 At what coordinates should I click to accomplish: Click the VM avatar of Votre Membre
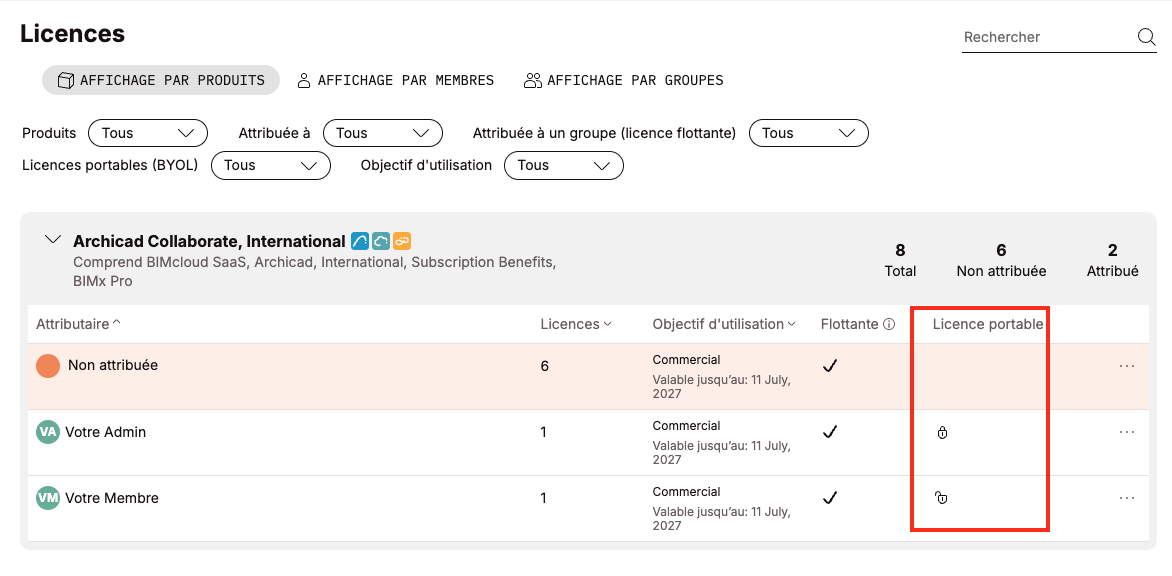coord(48,498)
